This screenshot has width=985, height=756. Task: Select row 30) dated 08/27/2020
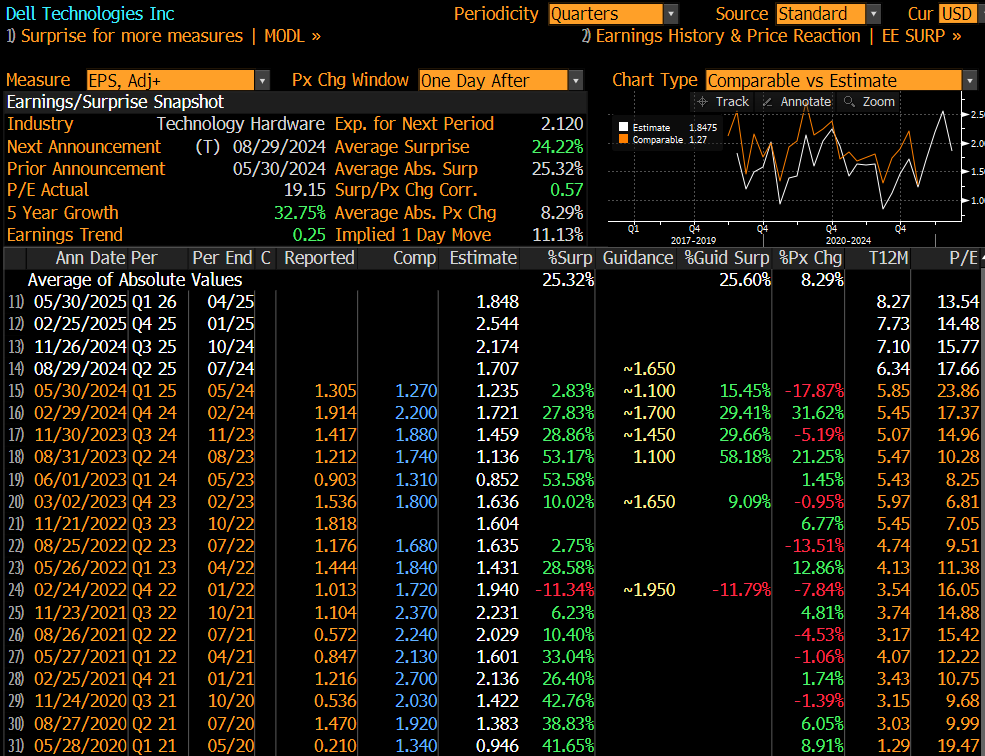492,723
